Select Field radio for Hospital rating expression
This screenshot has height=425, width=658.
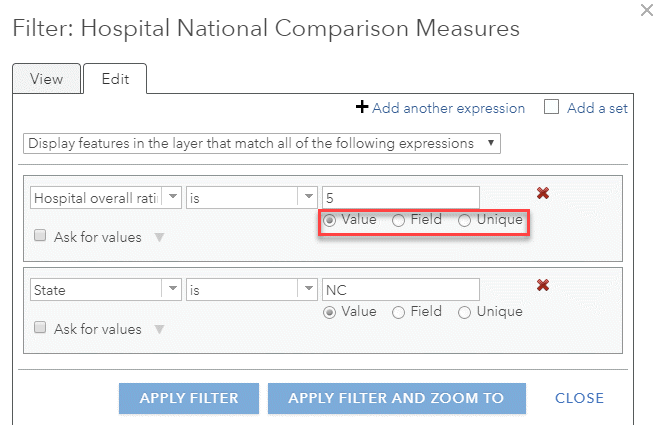(x=398, y=220)
